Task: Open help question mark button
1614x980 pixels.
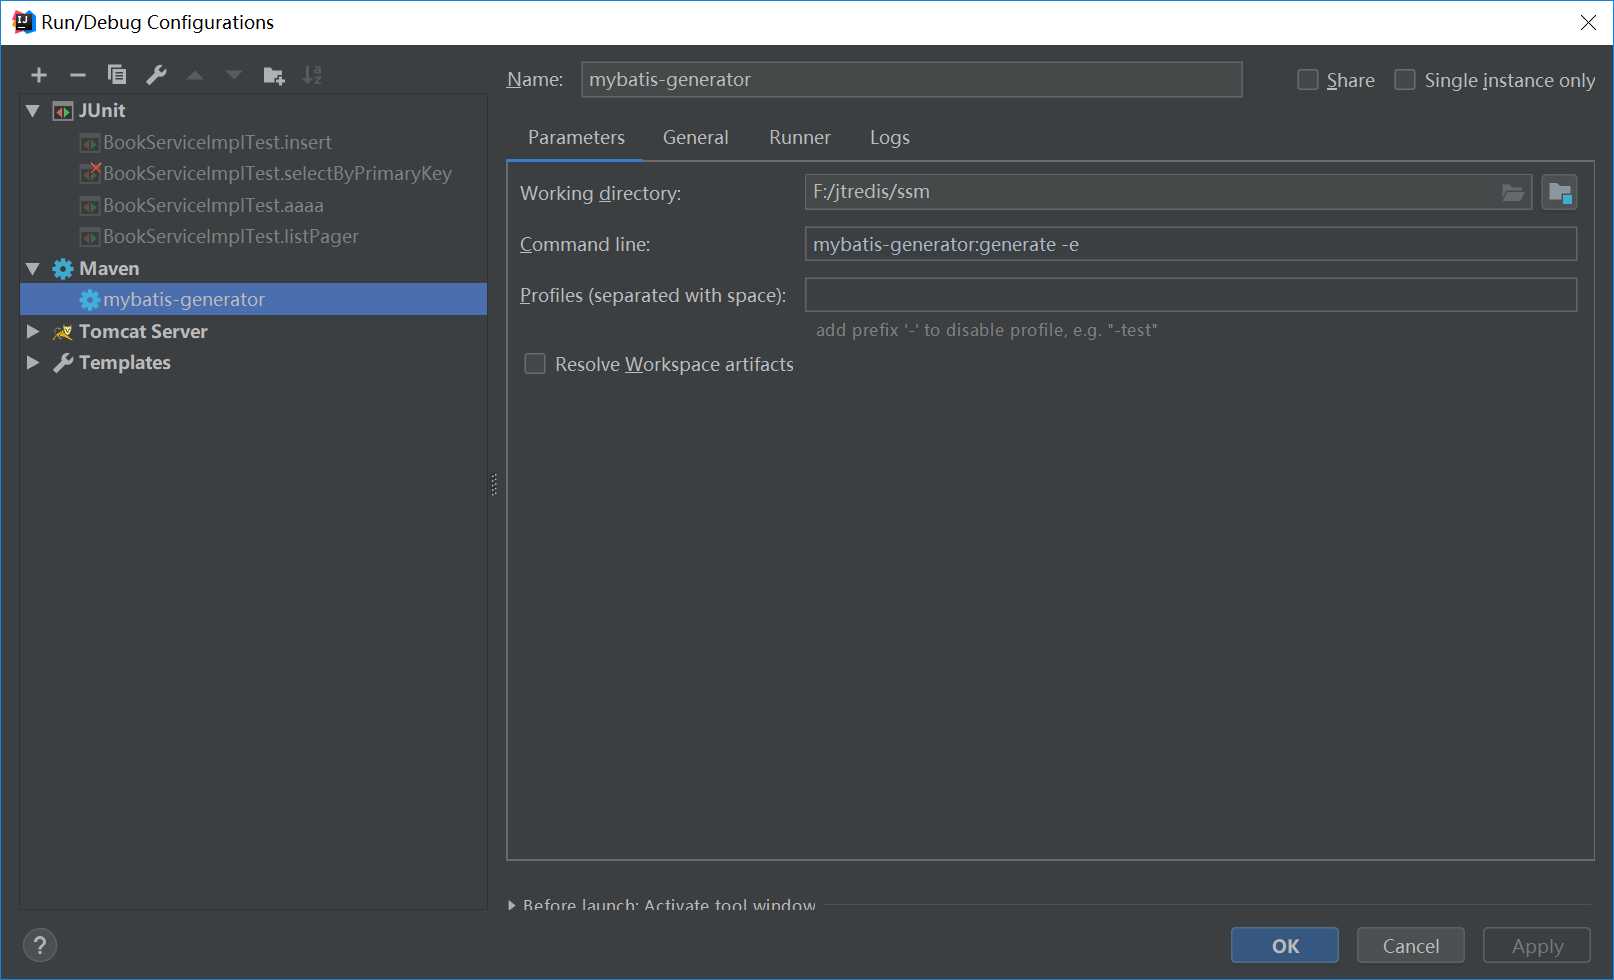Action: 40,945
